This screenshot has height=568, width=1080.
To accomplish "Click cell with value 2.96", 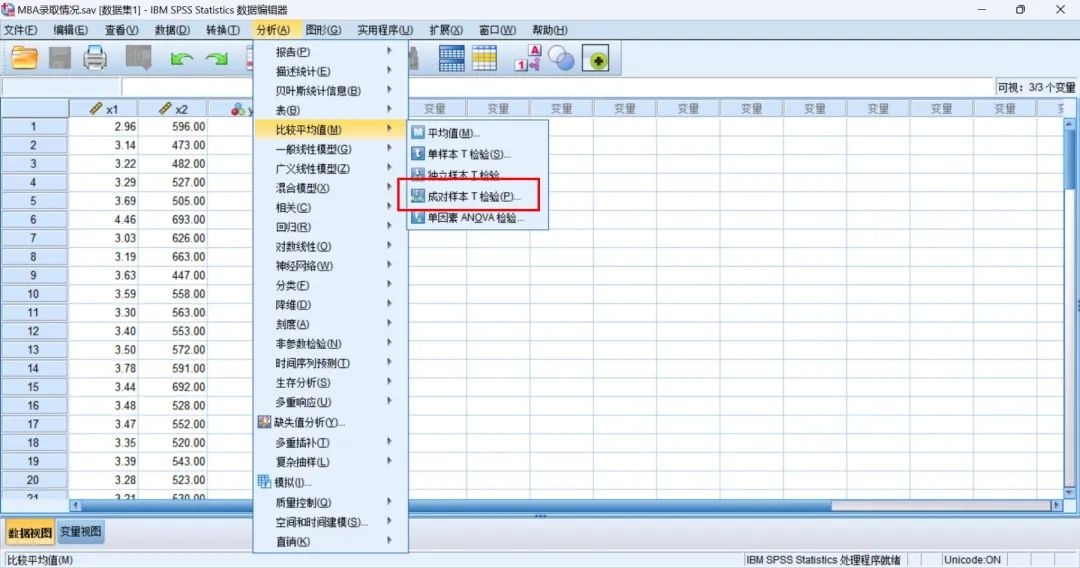I will (x=103, y=127).
